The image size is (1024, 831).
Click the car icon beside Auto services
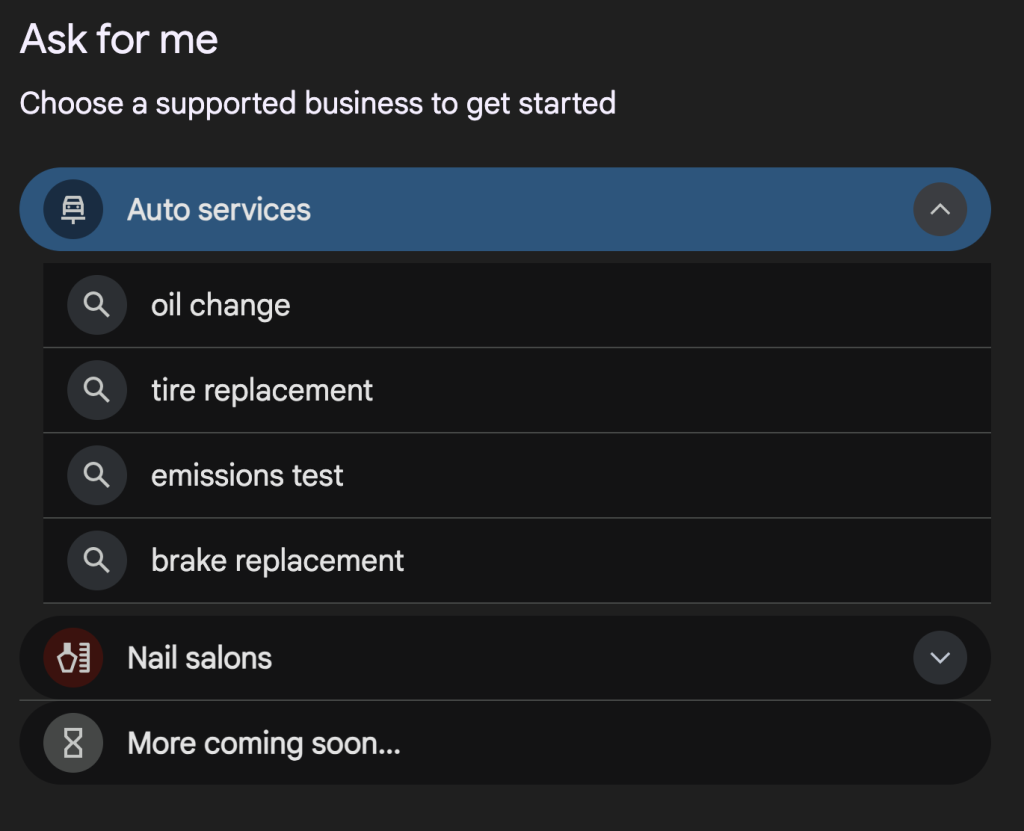coord(73,209)
